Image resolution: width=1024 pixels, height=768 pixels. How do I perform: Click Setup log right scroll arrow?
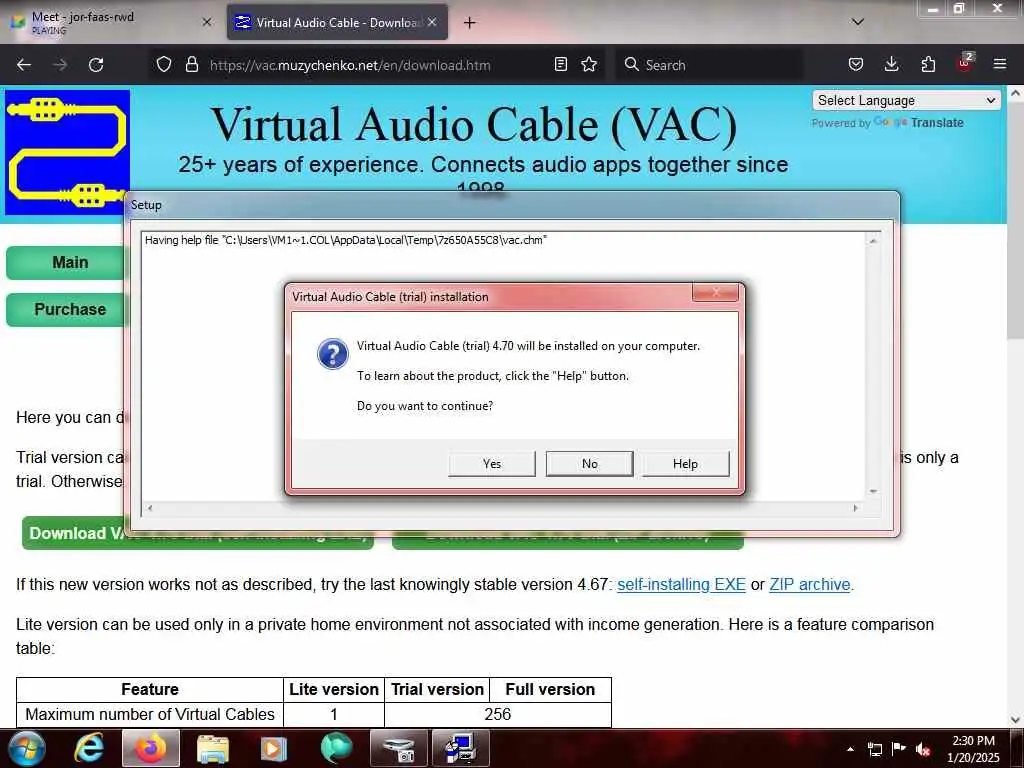[x=856, y=508]
